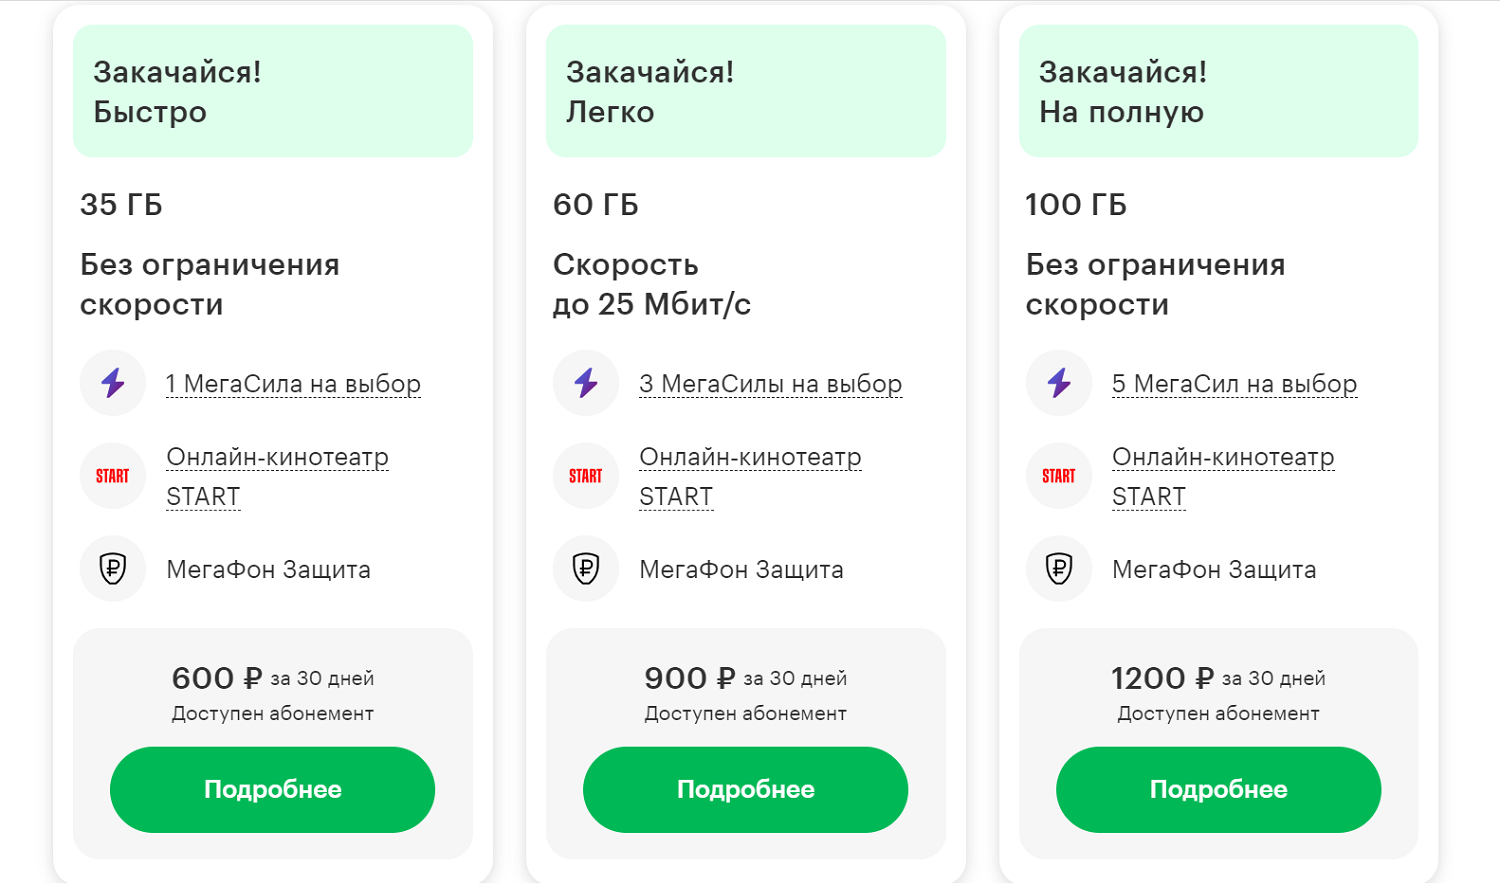Select the 'Закачайся! Легко' plan header
This screenshot has width=1500, height=885.
tap(746, 91)
